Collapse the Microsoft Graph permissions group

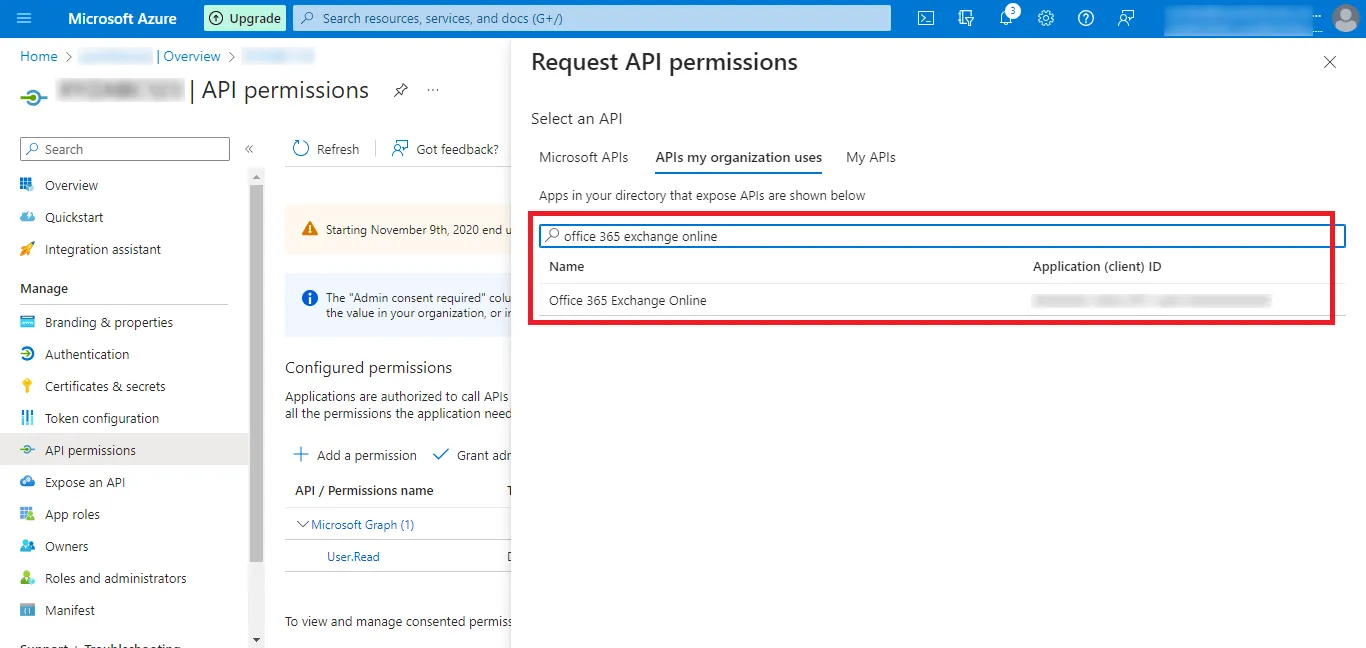pyautogui.click(x=303, y=525)
